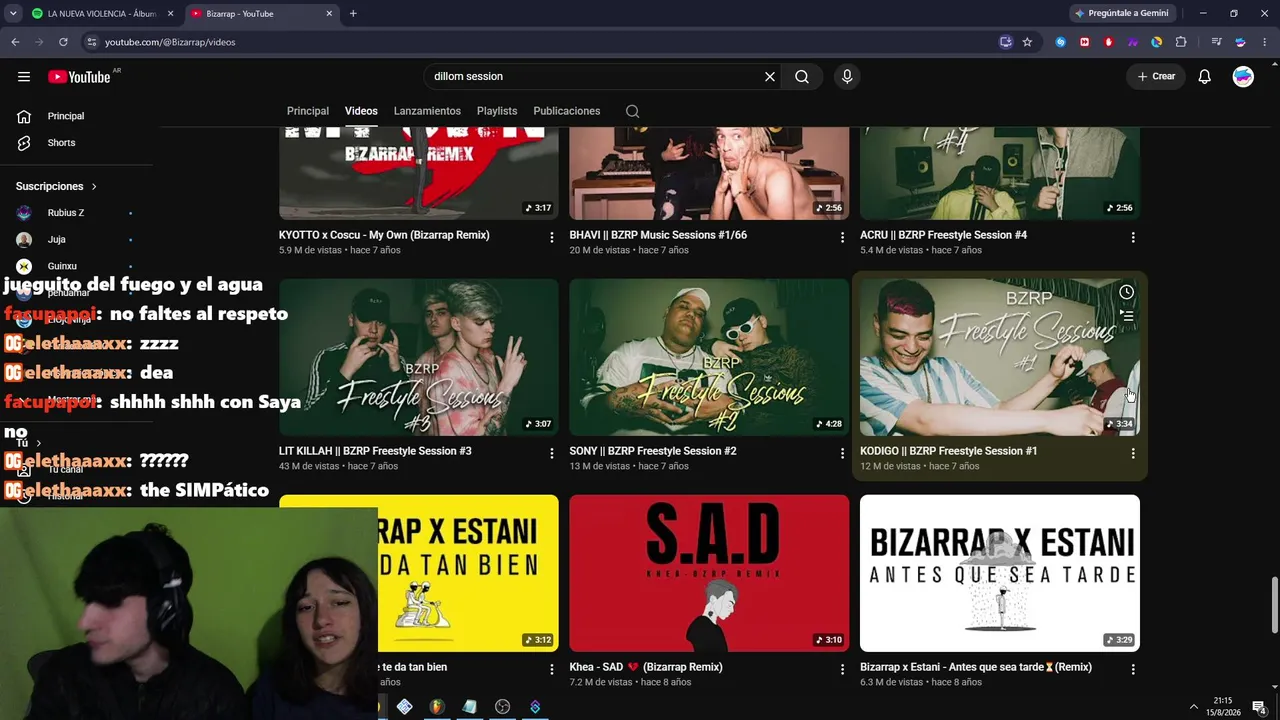The width and height of the screenshot is (1280, 720).
Task: Open the taskbar notification center
Action: click(1259, 707)
